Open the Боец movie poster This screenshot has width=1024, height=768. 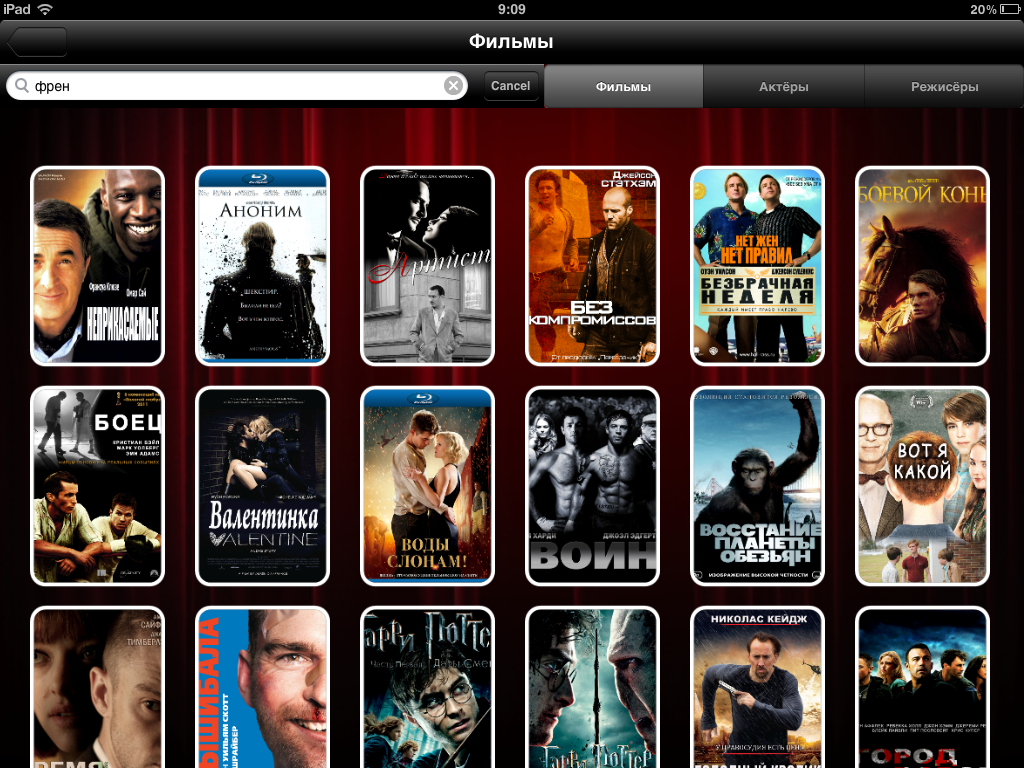[97, 486]
